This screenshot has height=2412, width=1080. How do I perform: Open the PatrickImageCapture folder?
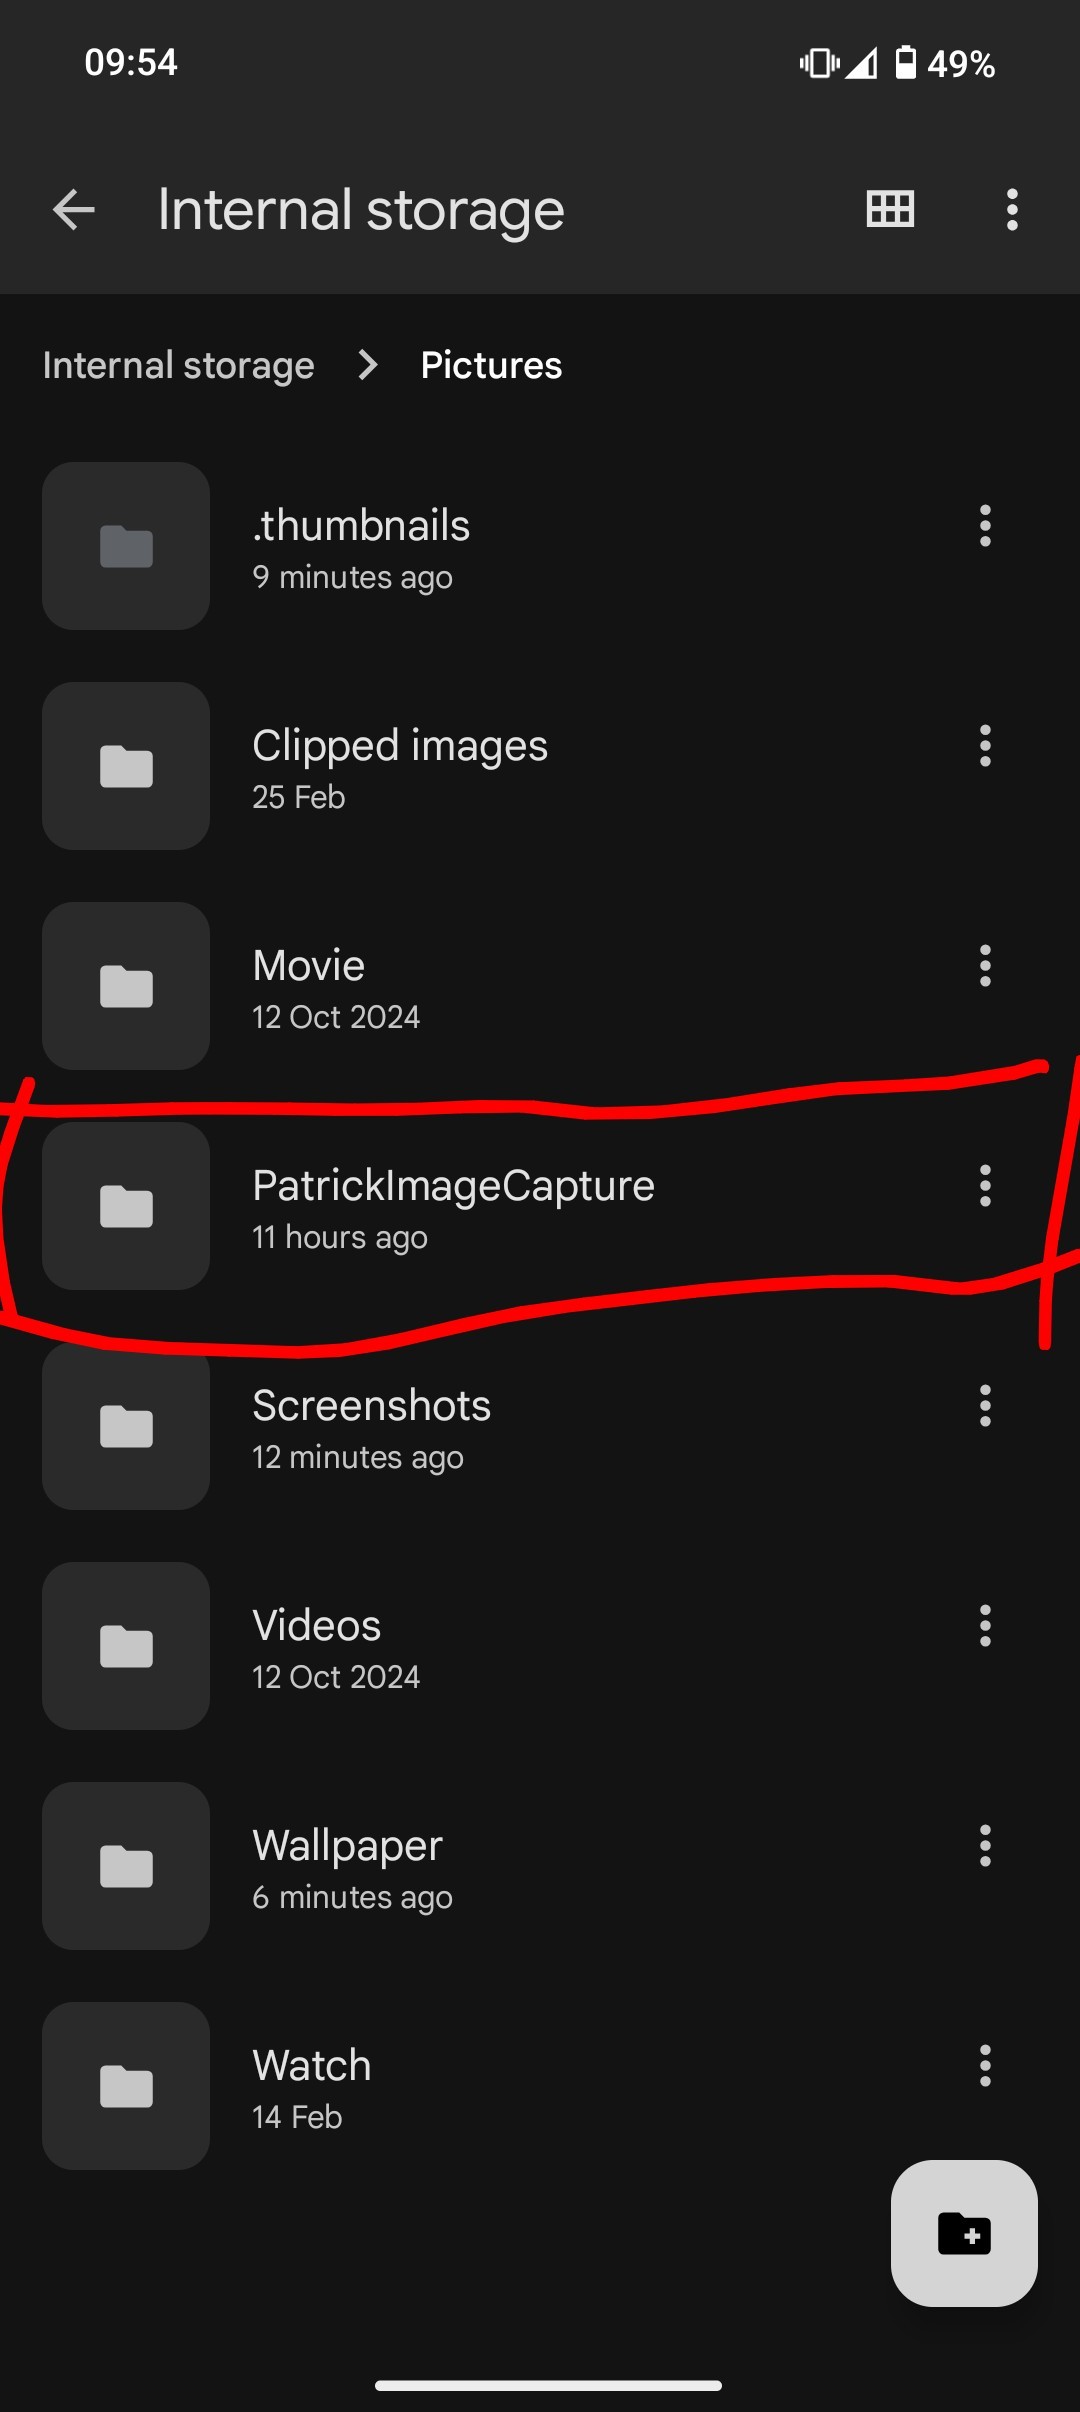pyautogui.click(x=453, y=1206)
